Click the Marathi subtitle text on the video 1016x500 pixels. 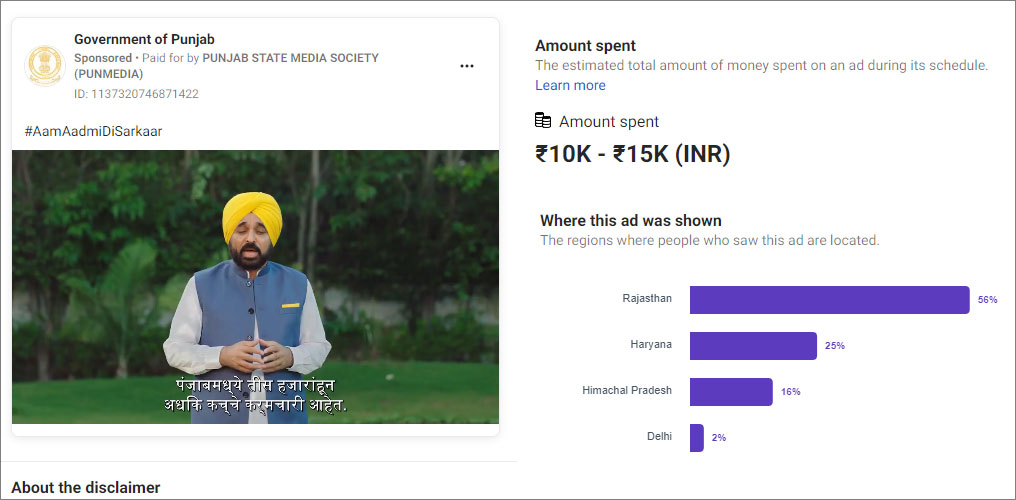pyautogui.click(x=255, y=395)
